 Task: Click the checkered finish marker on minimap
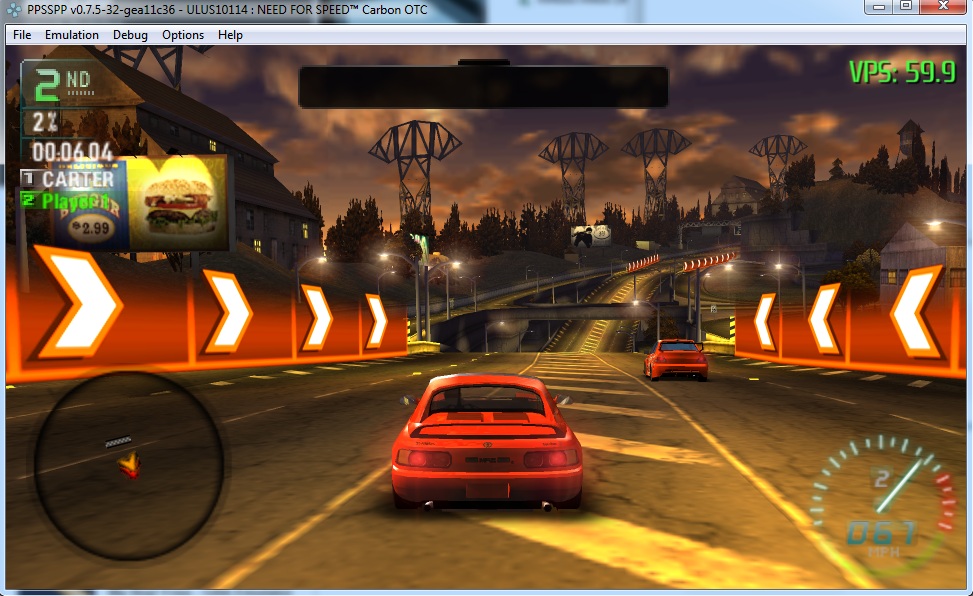[x=118, y=441]
